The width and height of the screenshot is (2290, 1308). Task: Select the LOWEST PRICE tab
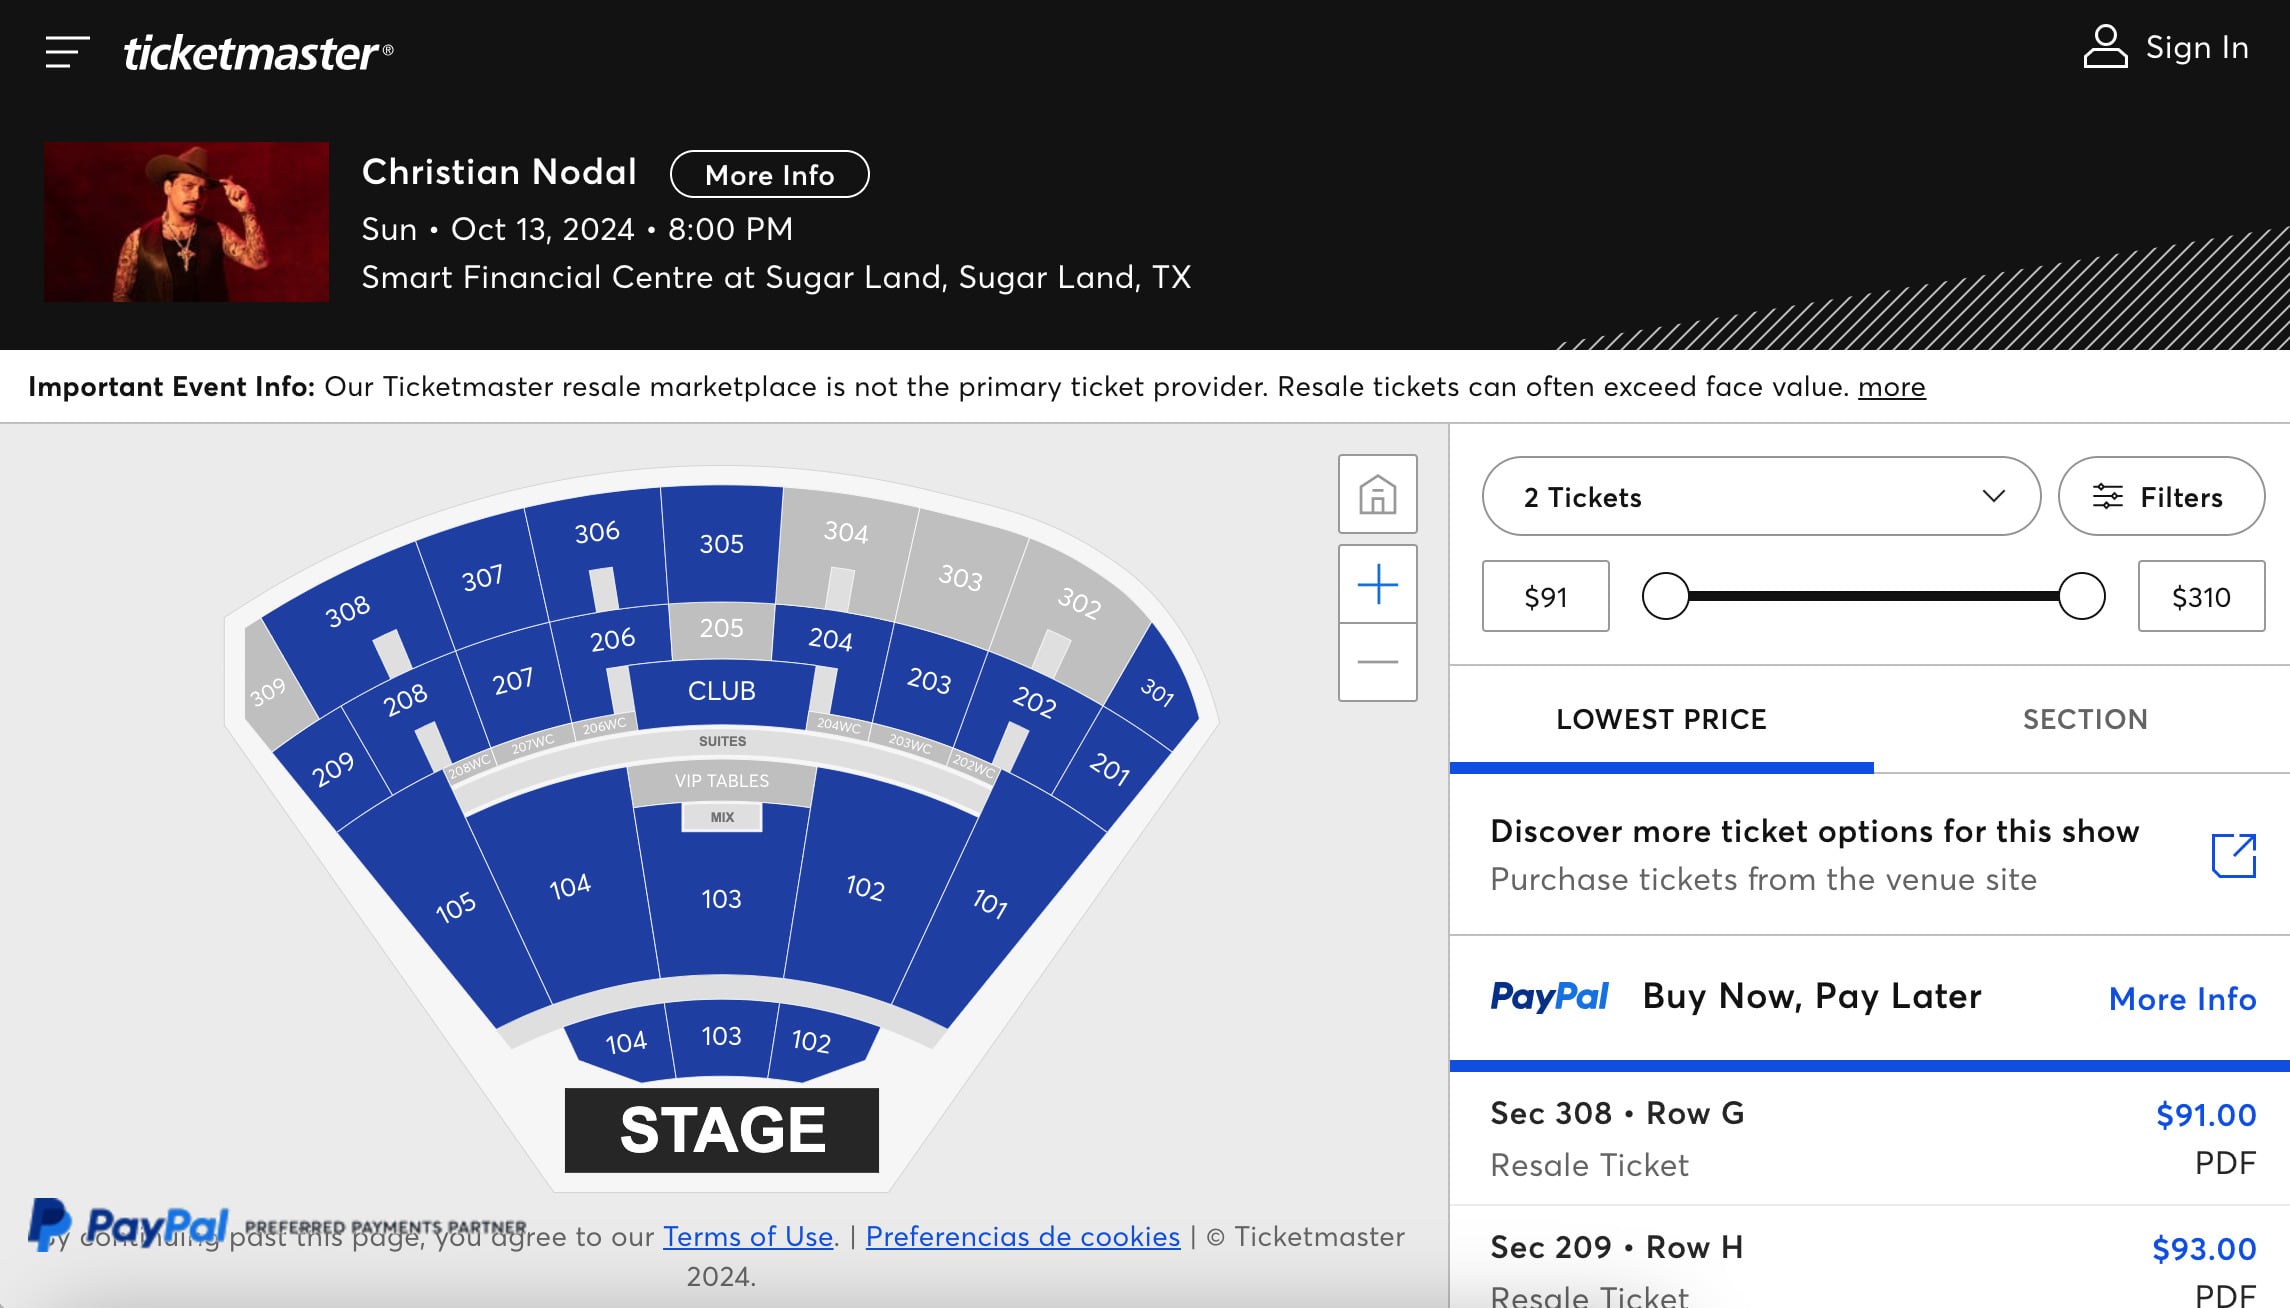pyautogui.click(x=1661, y=719)
